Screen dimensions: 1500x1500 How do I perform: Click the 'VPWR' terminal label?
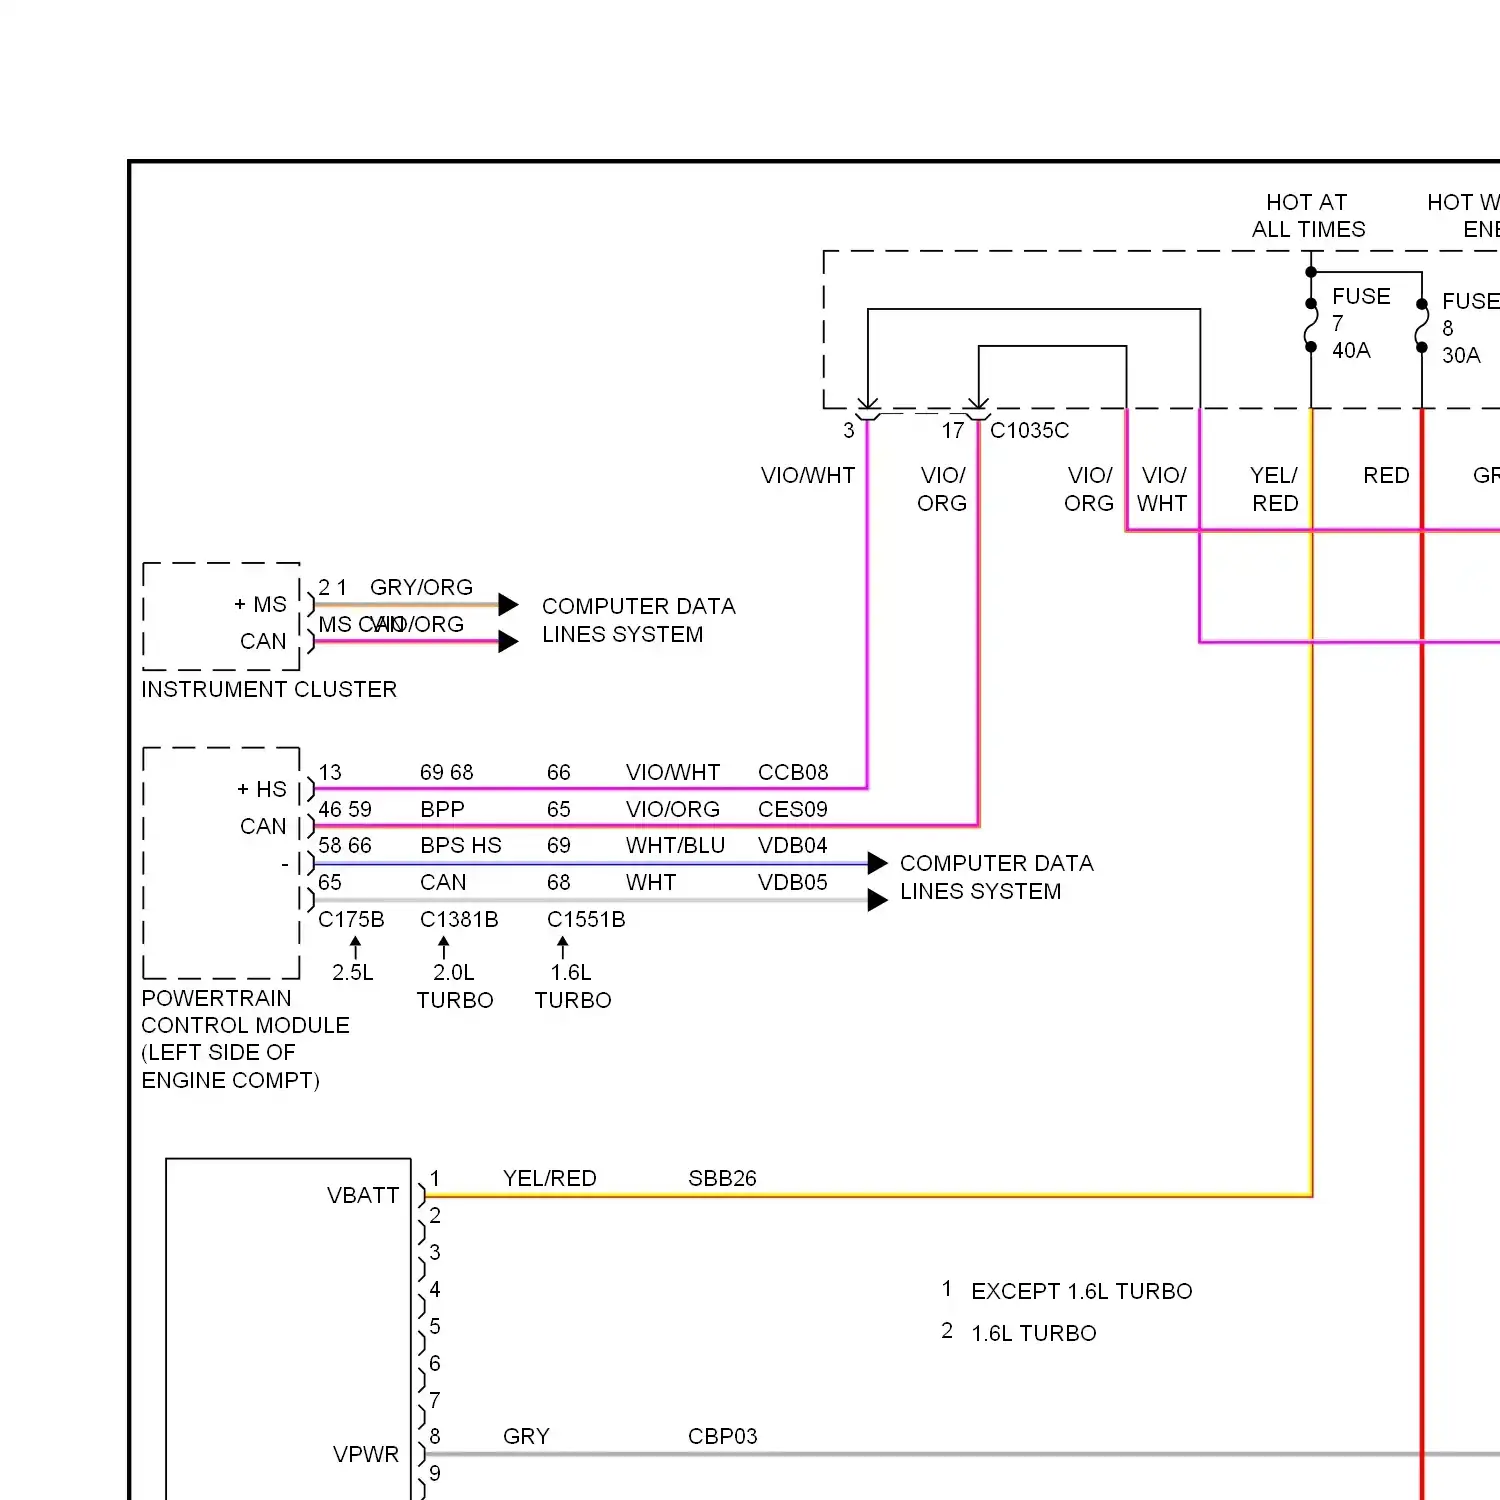[x=366, y=1454]
